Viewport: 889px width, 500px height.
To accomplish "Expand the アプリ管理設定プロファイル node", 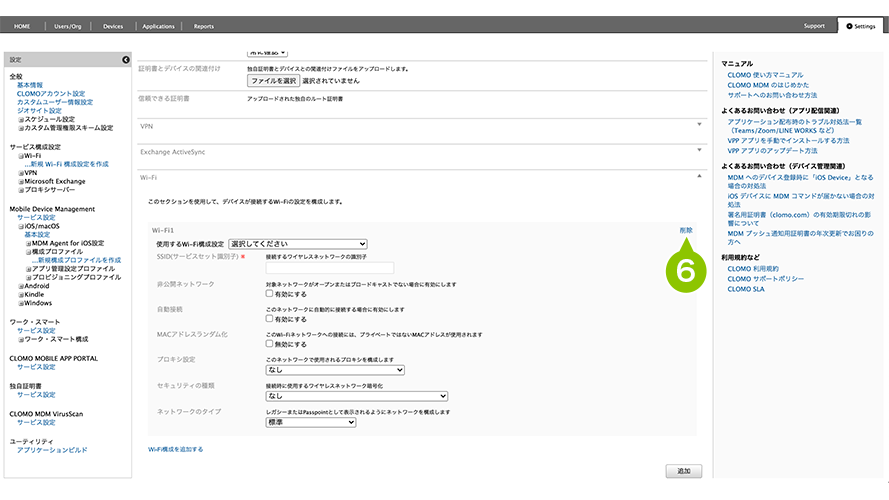I will click(x=28, y=269).
